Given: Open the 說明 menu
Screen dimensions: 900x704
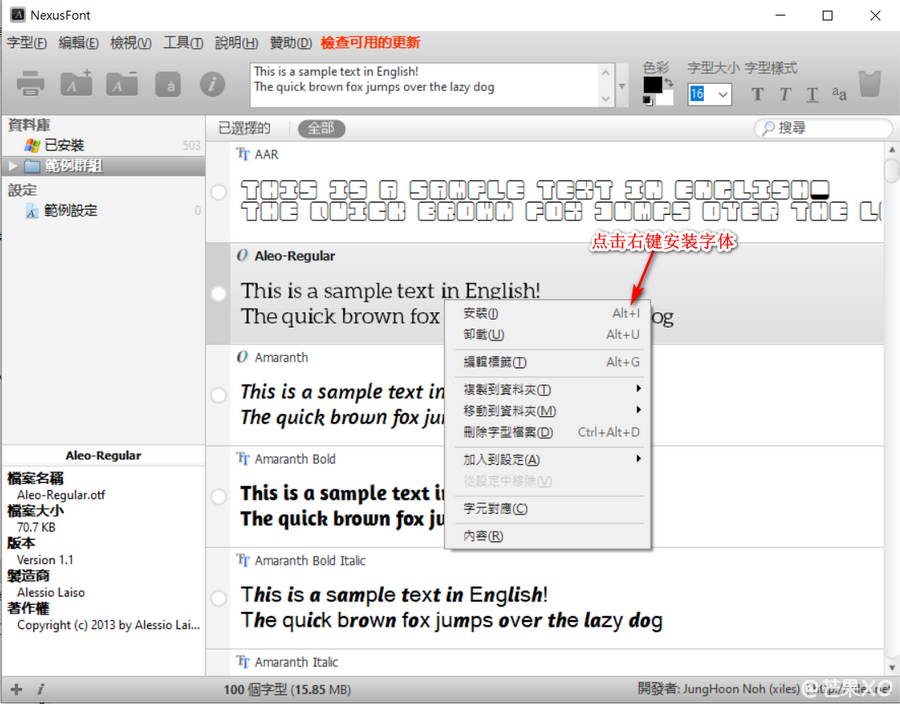Looking at the screenshot, I should pos(236,43).
